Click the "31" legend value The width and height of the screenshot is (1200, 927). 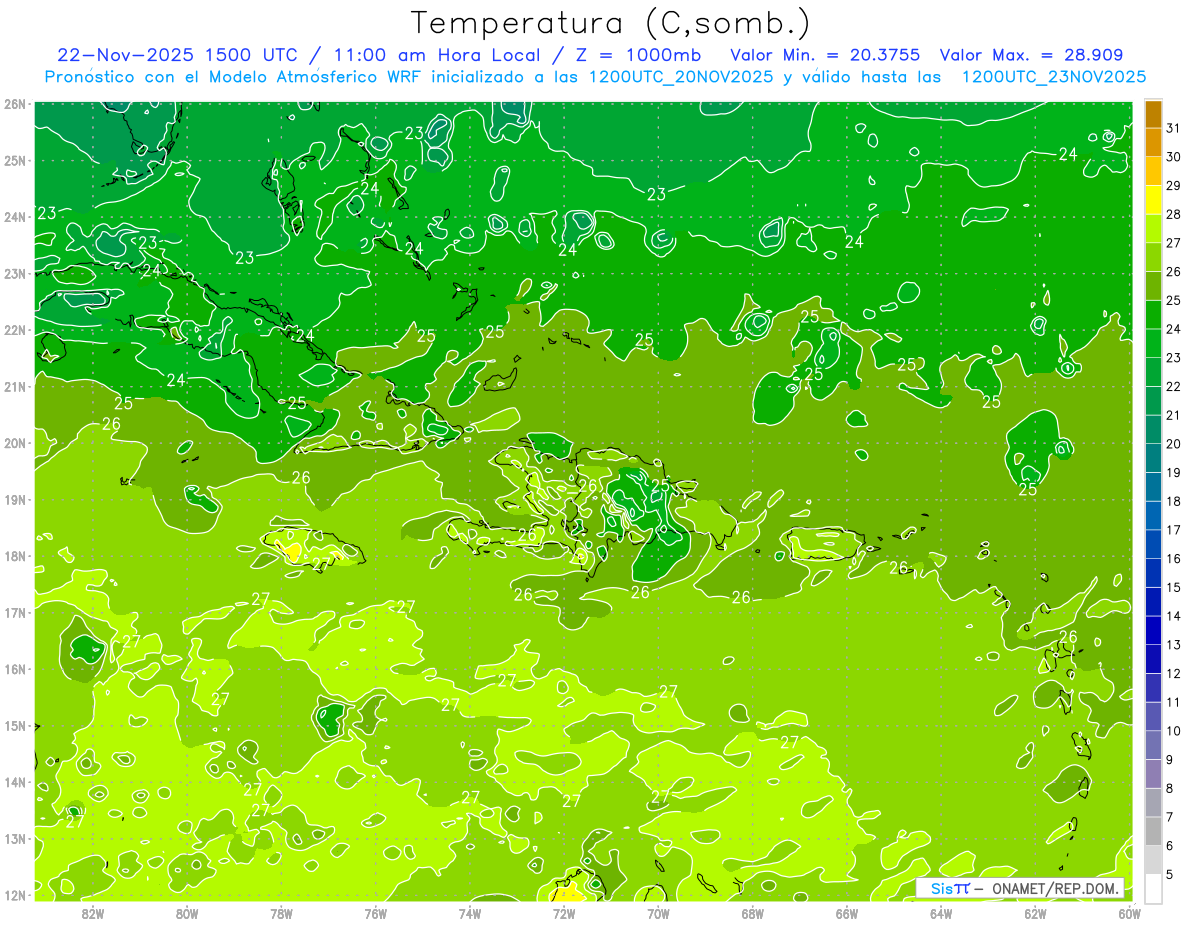(1173, 128)
